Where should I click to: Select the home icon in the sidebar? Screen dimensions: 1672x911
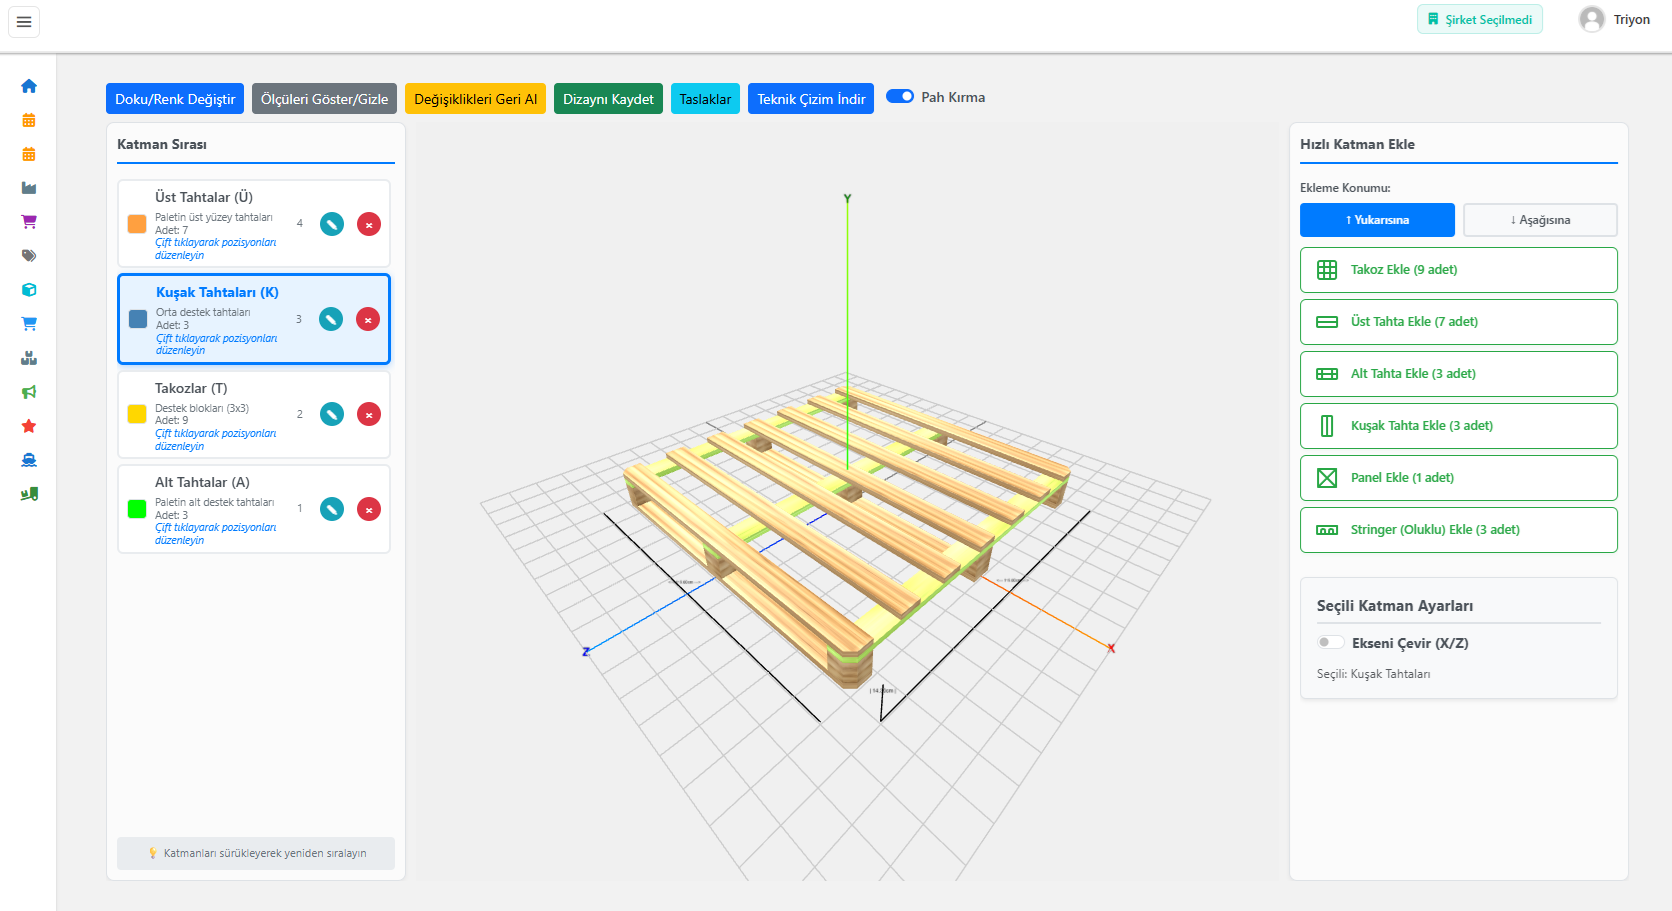pyautogui.click(x=28, y=86)
